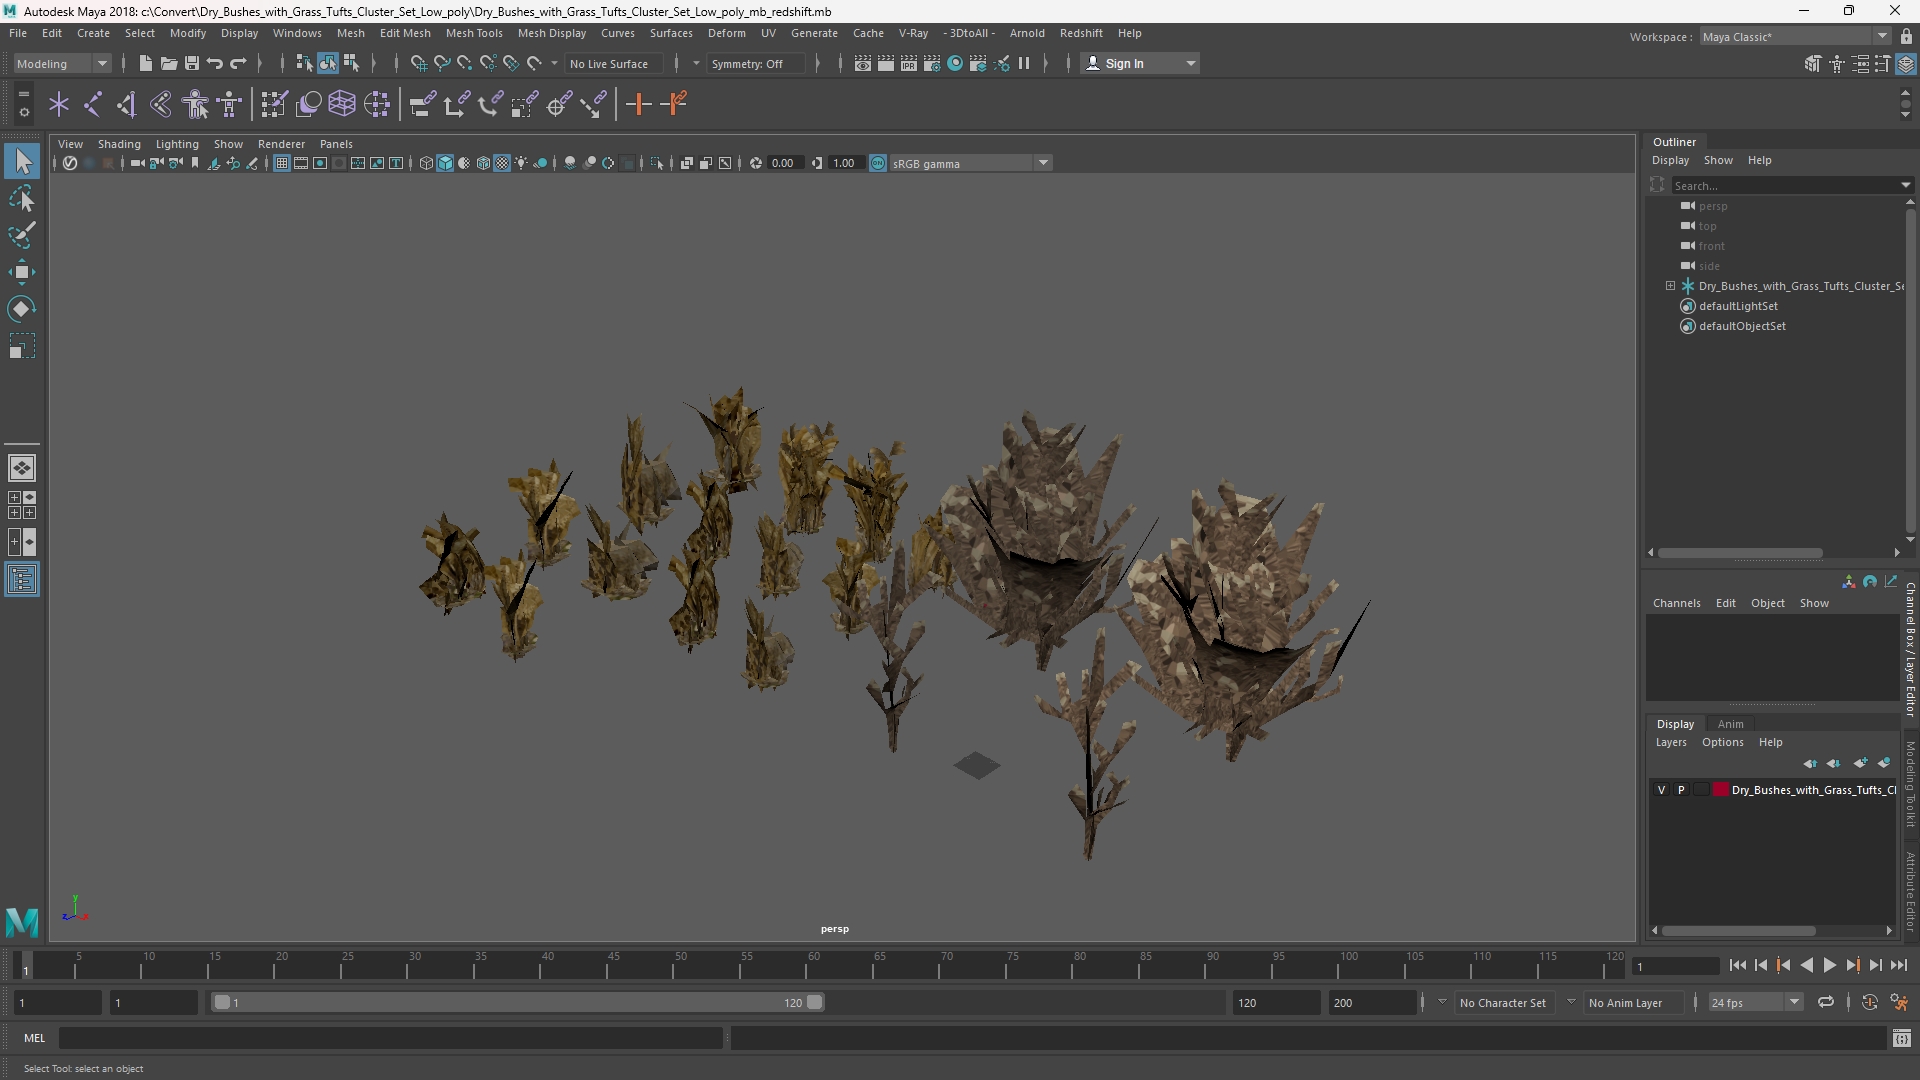Open Outliner search filter dropdown arrow

point(1905,185)
